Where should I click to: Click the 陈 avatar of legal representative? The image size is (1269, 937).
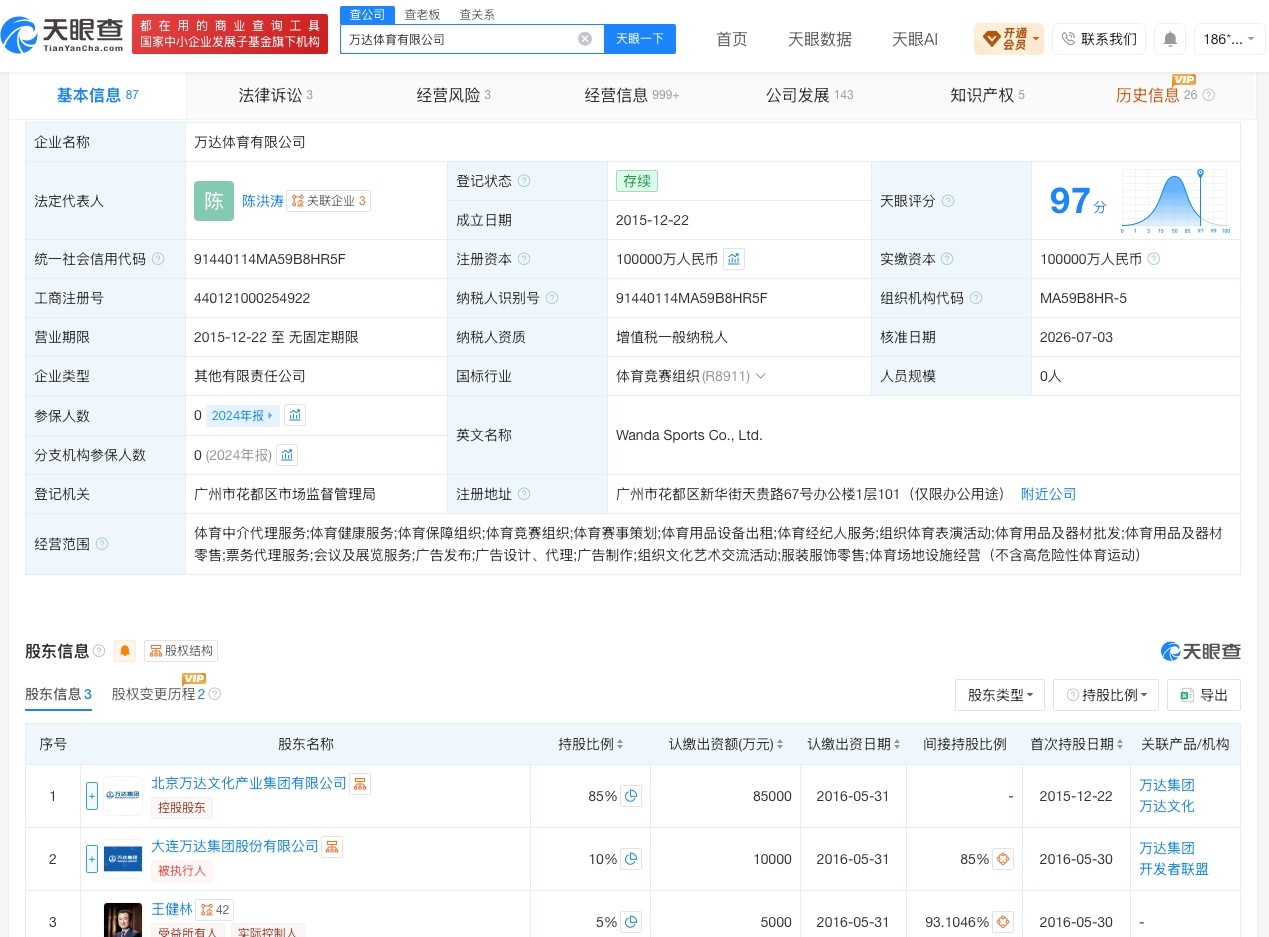(214, 201)
